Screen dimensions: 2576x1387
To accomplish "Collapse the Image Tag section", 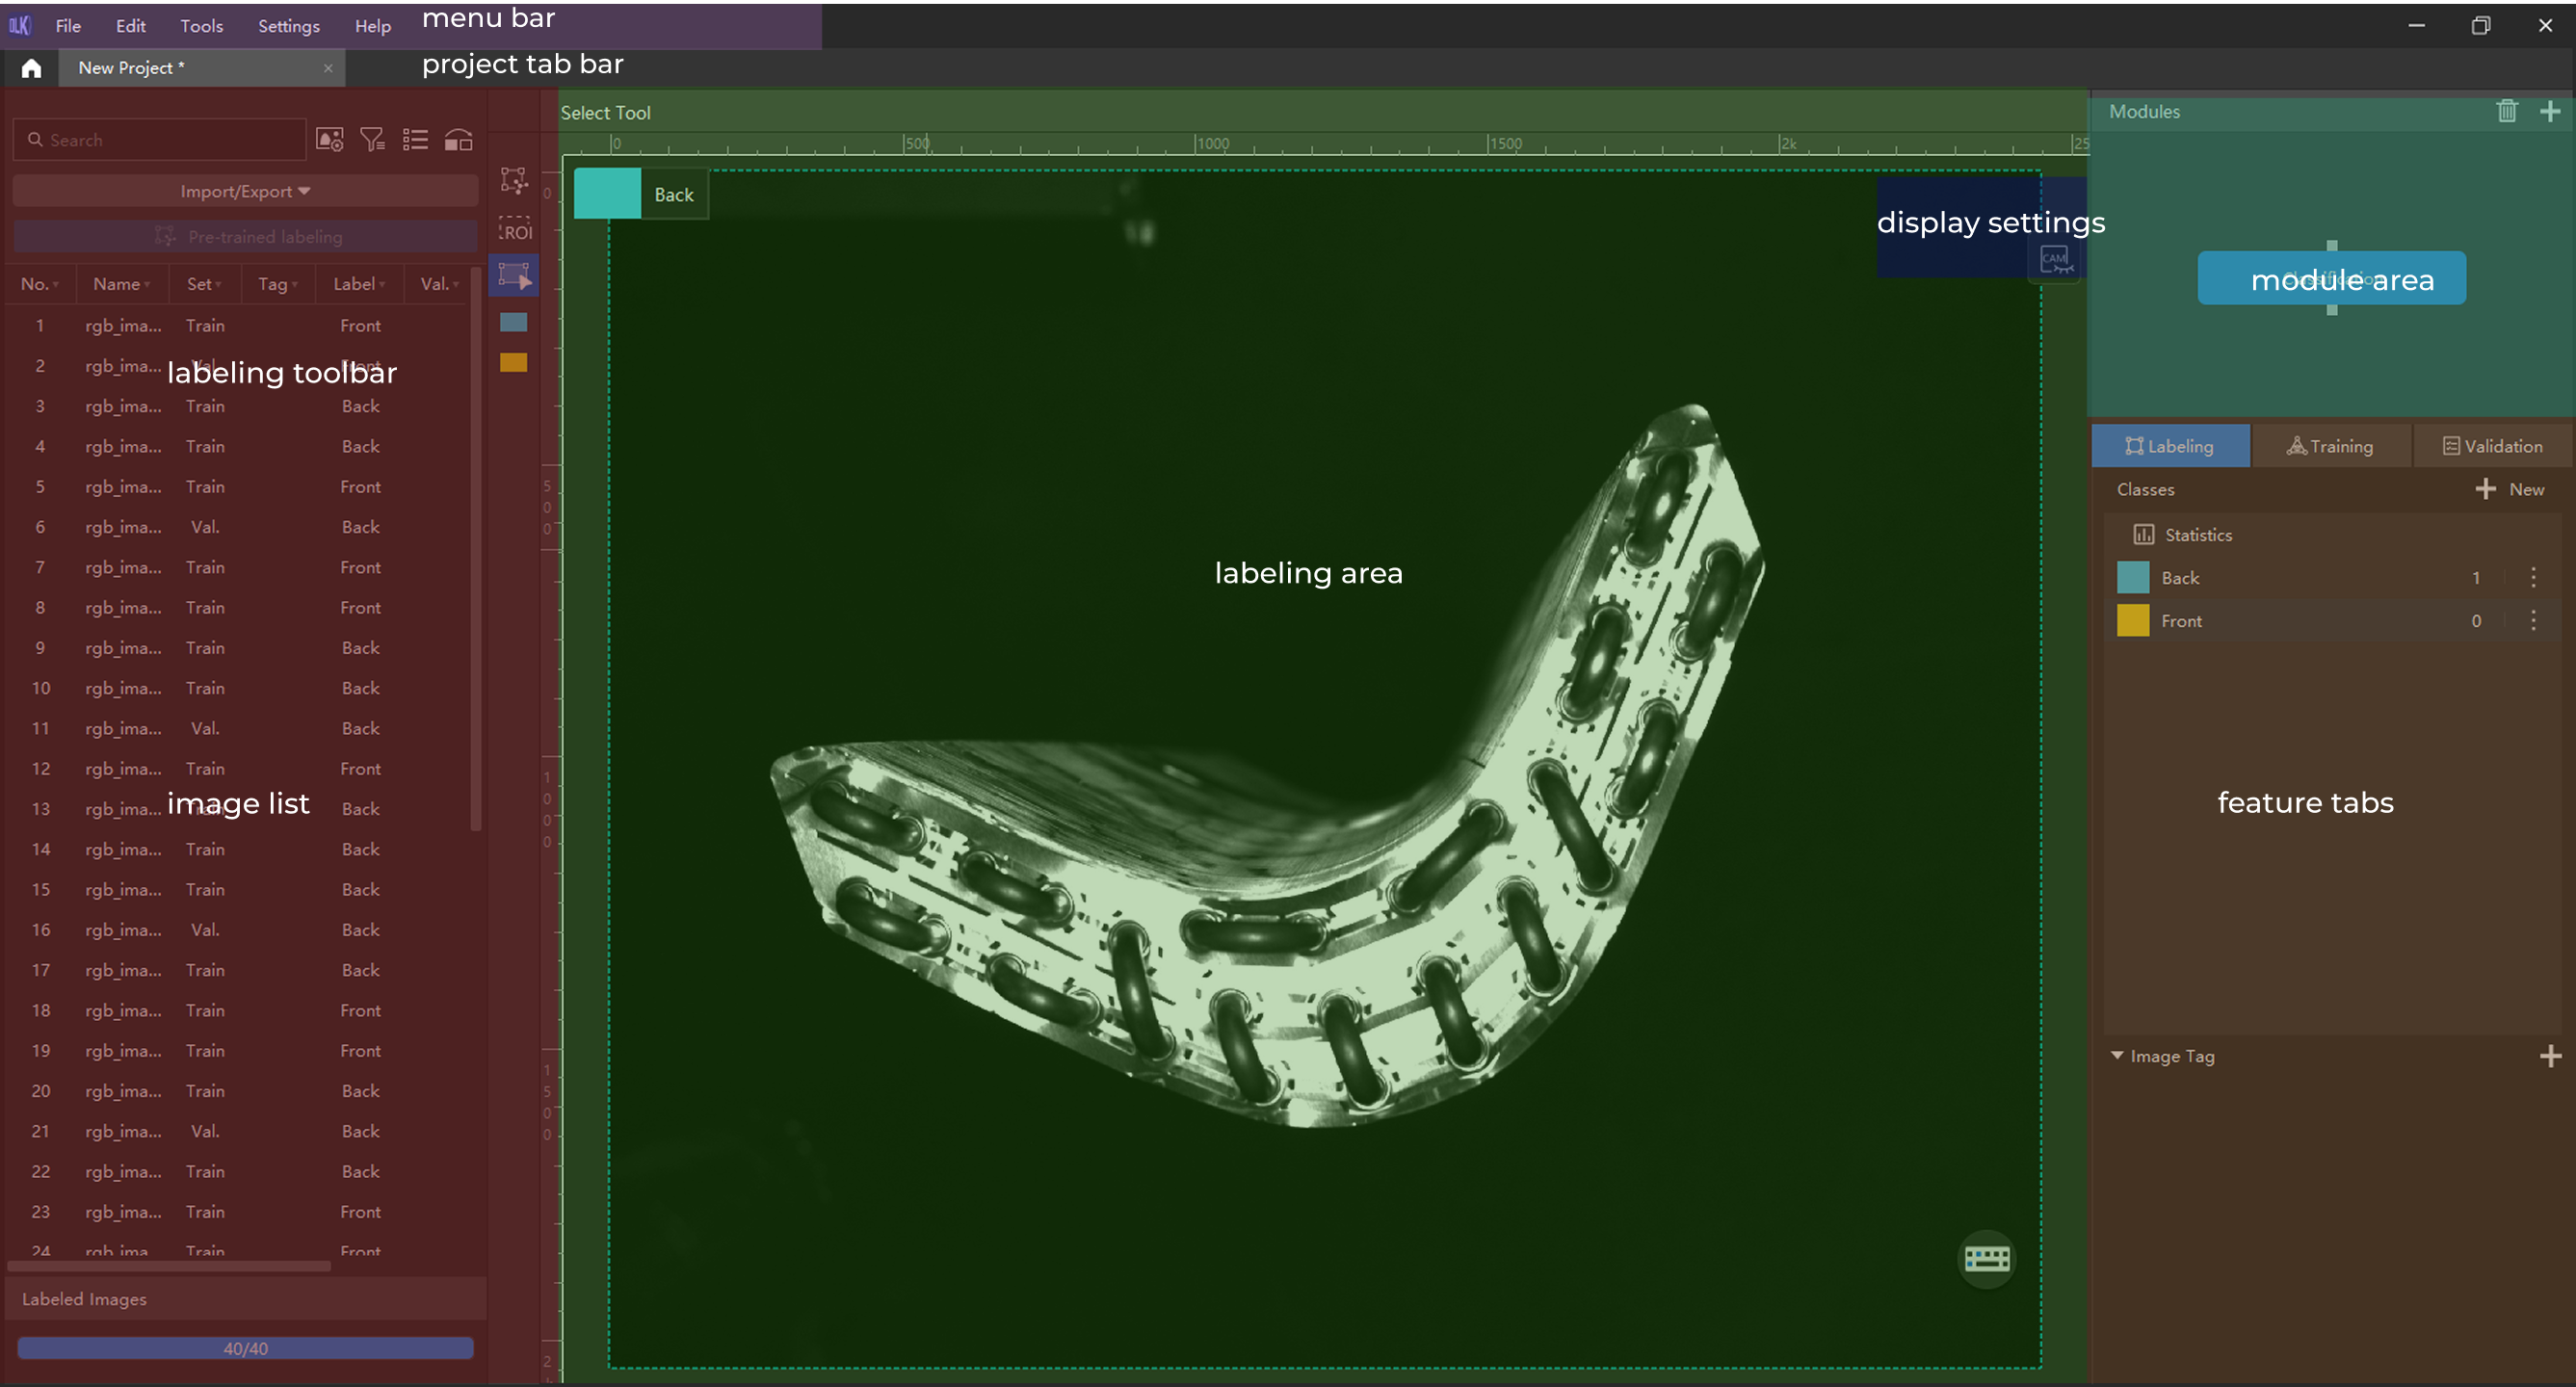I will [x=2117, y=1056].
